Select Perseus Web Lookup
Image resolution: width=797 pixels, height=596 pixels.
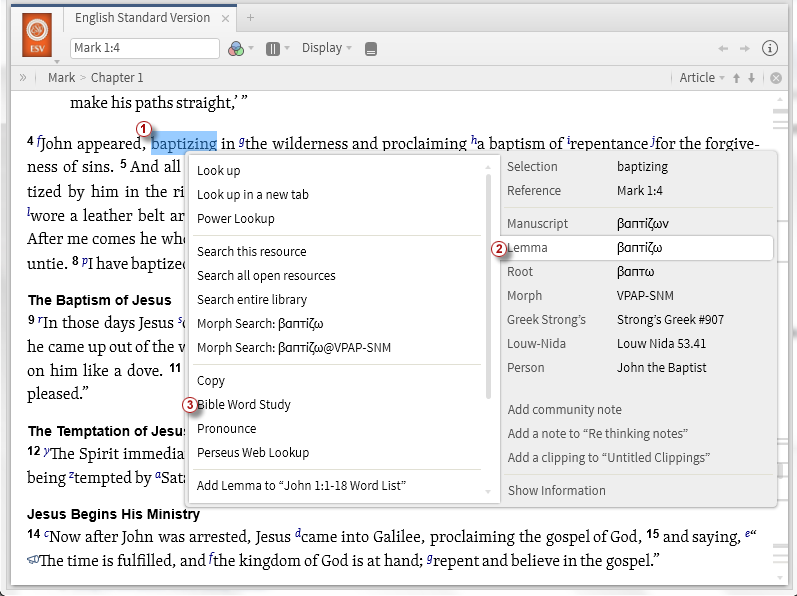(x=253, y=453)
